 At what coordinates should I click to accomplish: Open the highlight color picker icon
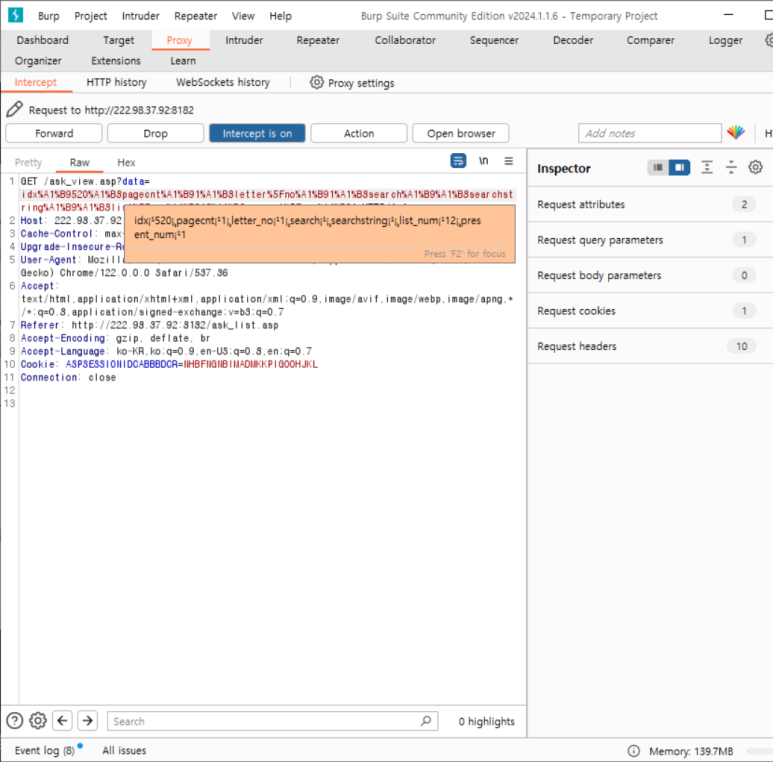point(736,133)
